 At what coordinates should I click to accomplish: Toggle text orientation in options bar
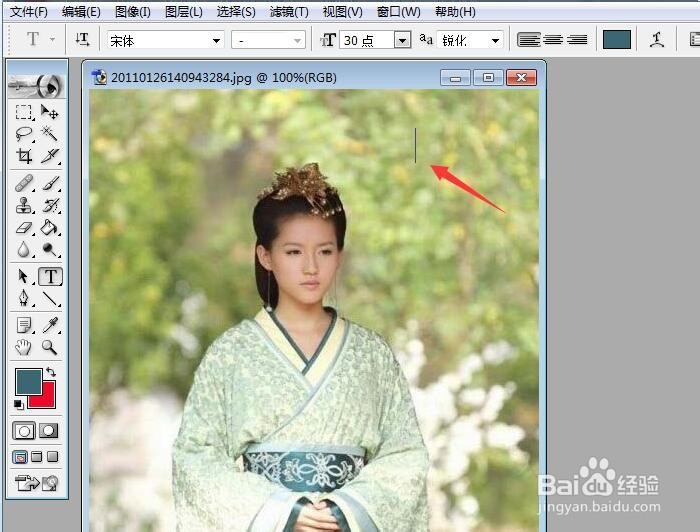click(x=82, y=40)
